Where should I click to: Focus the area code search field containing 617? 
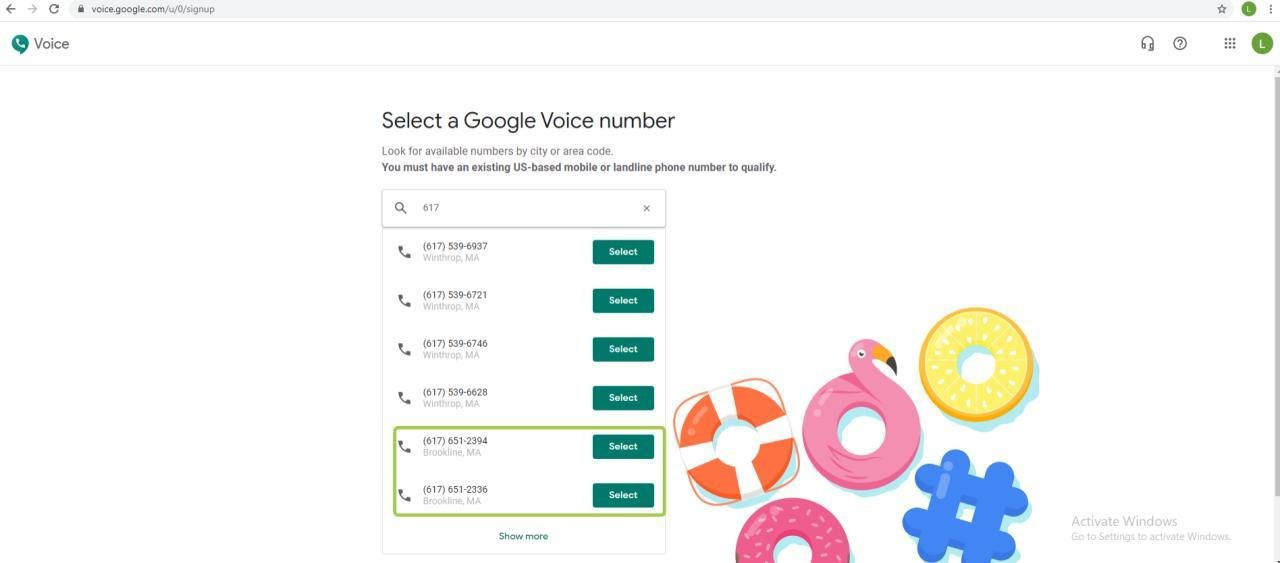coord(523,208)
